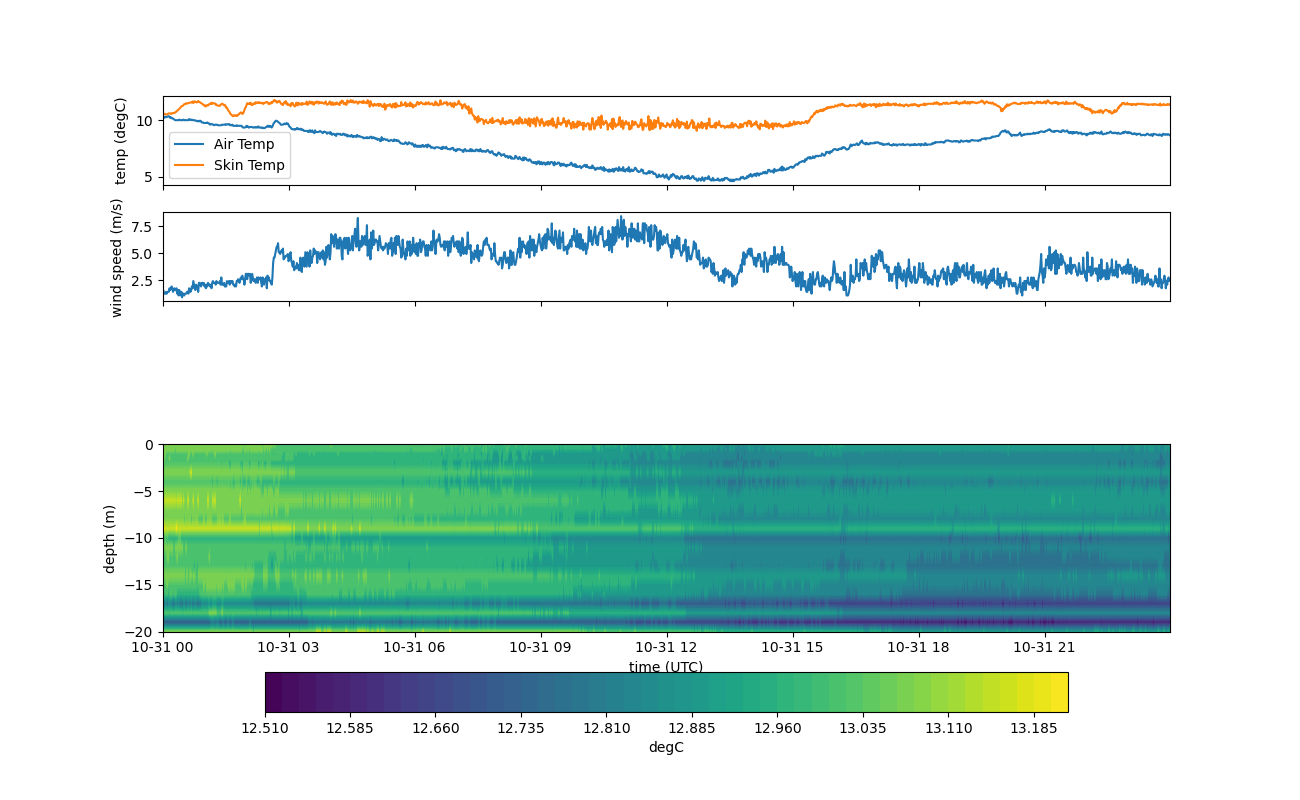Click the -10 depth tick label
Viewport: 1300px width, 800px height.
pos(142,538)
